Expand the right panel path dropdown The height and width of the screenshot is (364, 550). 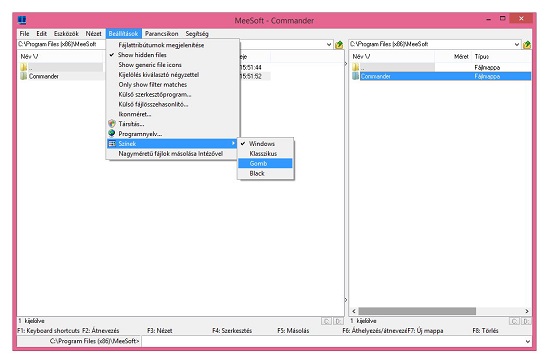(517, 45)
